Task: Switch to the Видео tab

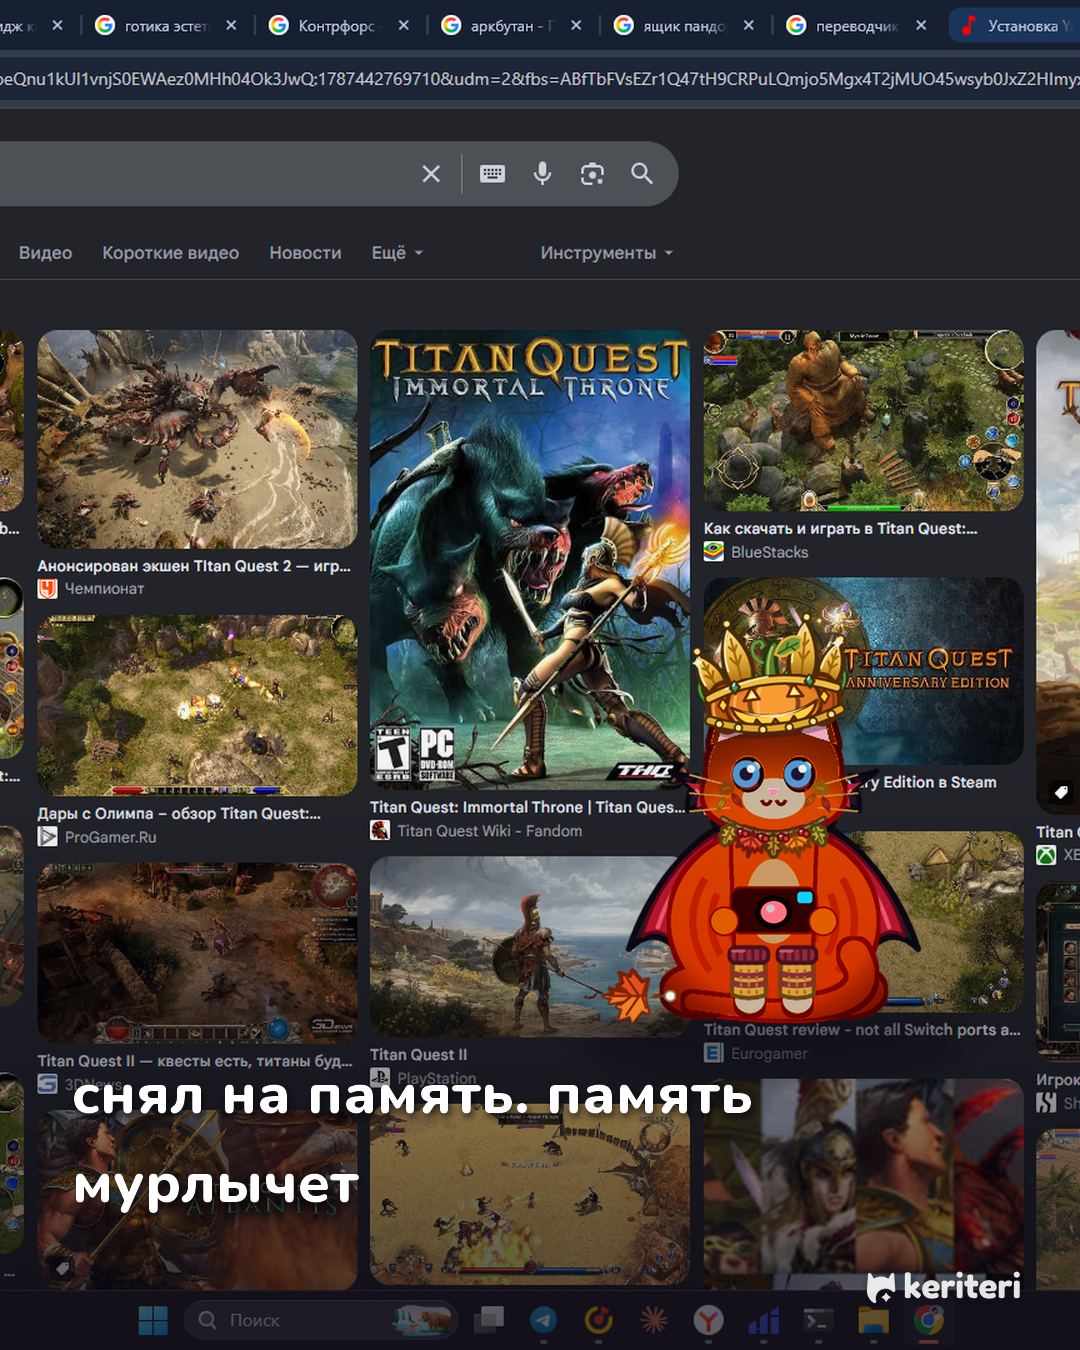Action: coord(45,253)
